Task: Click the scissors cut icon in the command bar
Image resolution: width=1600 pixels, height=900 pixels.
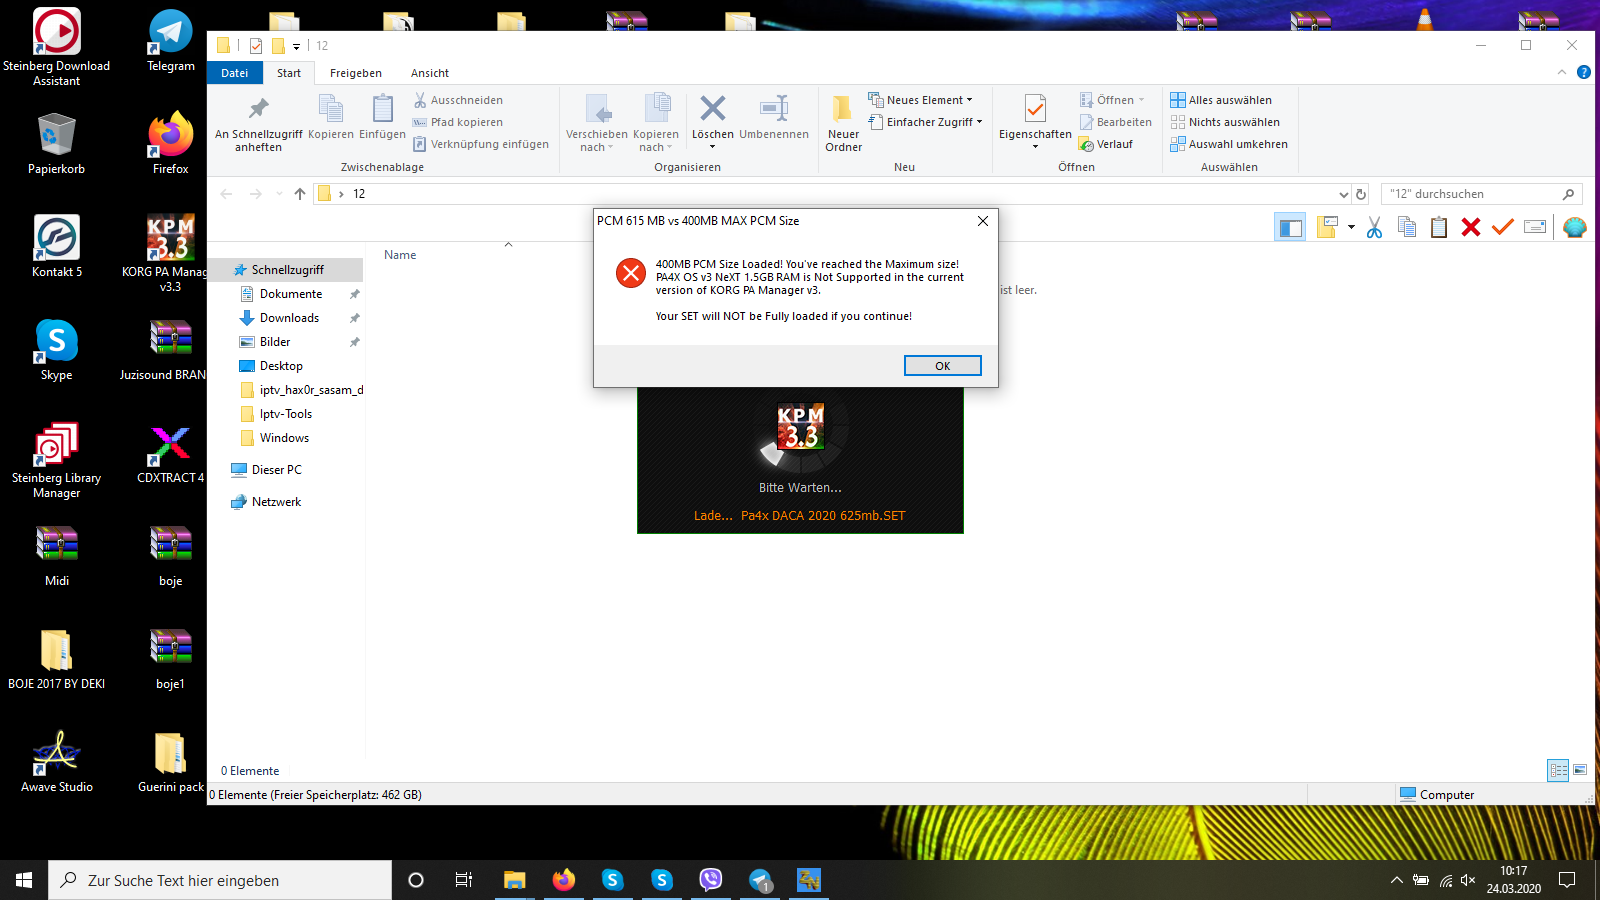Action: point(1374,228)
